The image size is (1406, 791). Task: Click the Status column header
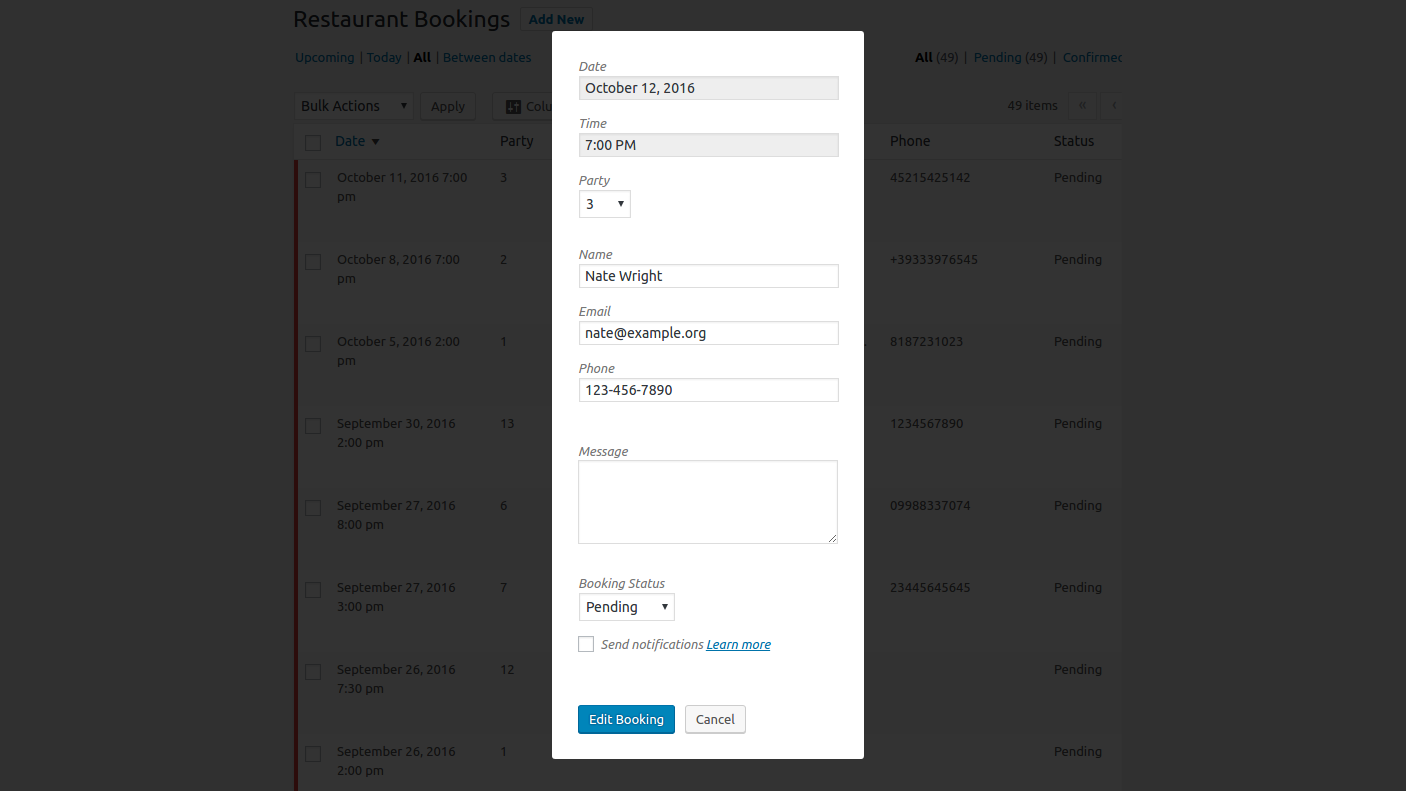(1074, 141)
